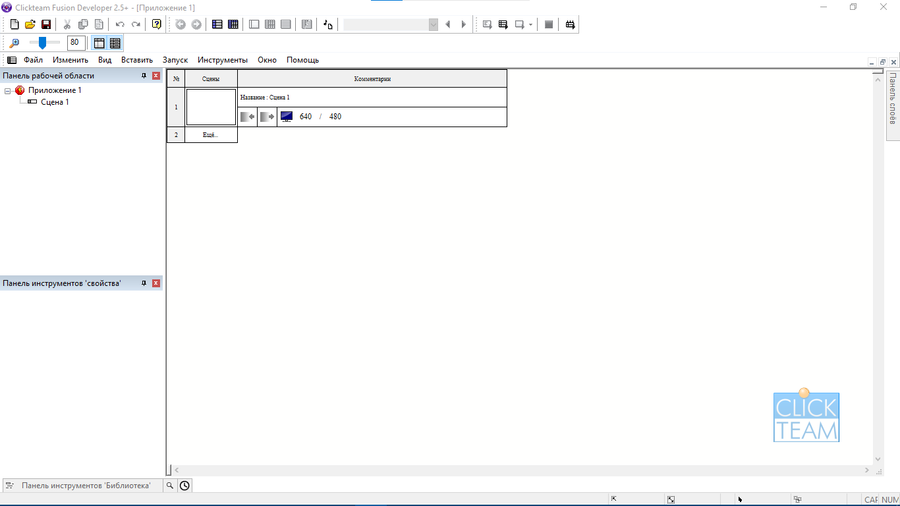The image size is (900, 506).
Task: Set fade-out transition for Сцена 1
Action: point(267,116)
